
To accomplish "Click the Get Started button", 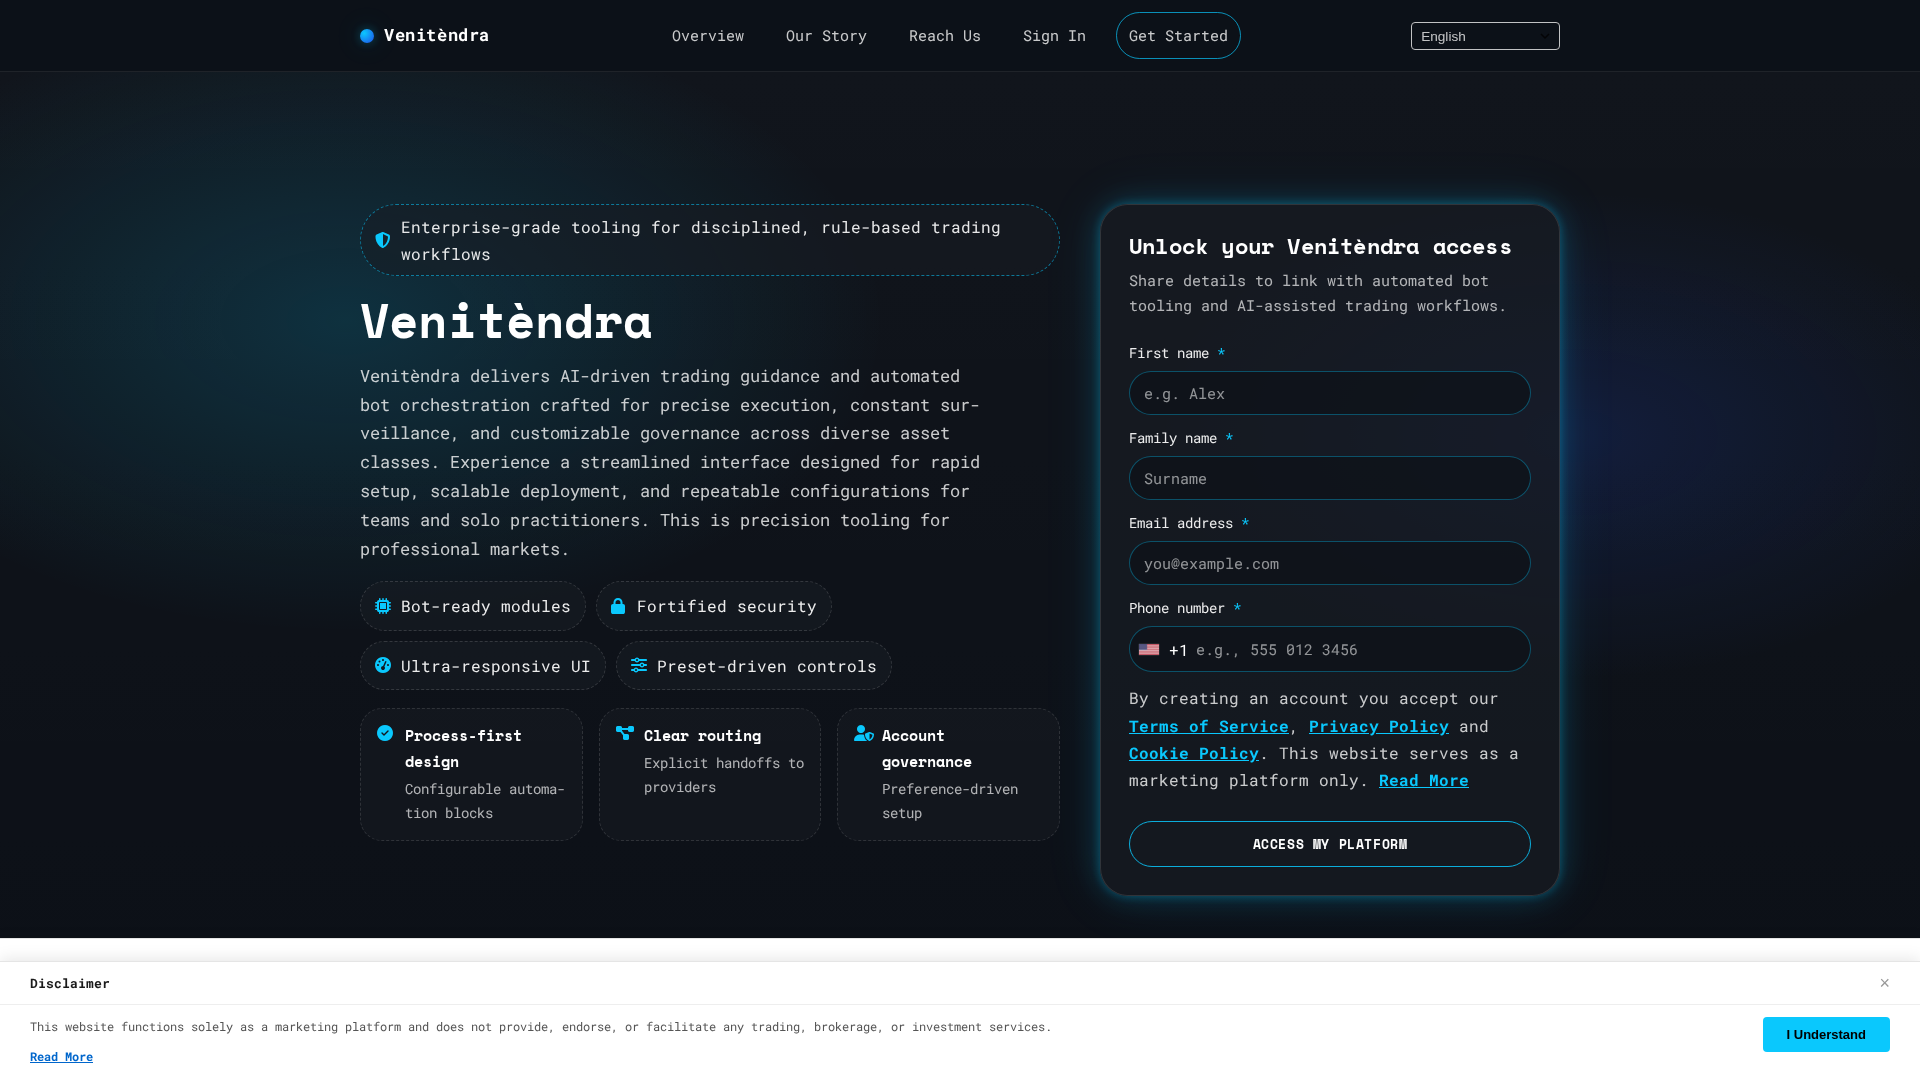I will 1178,36.
